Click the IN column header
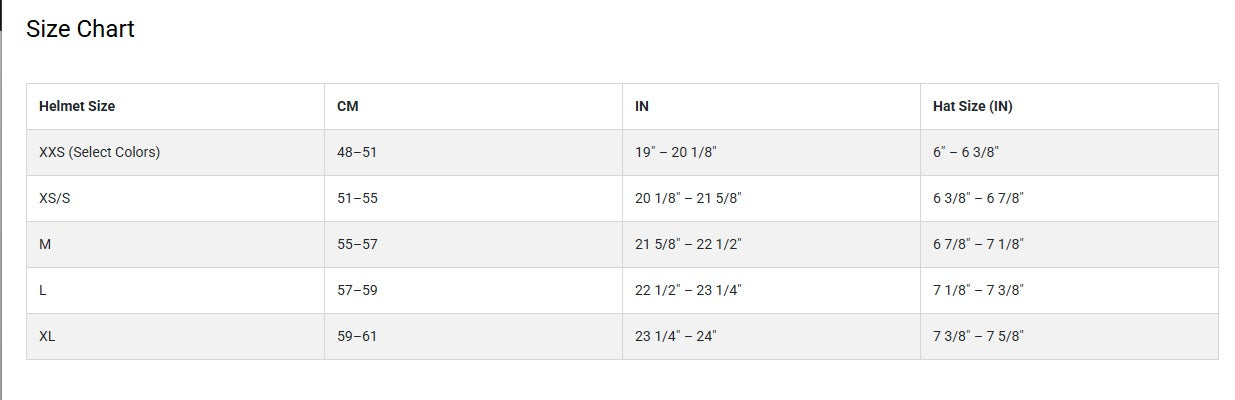The image size is (1235, 400). [x=642, y=106]
